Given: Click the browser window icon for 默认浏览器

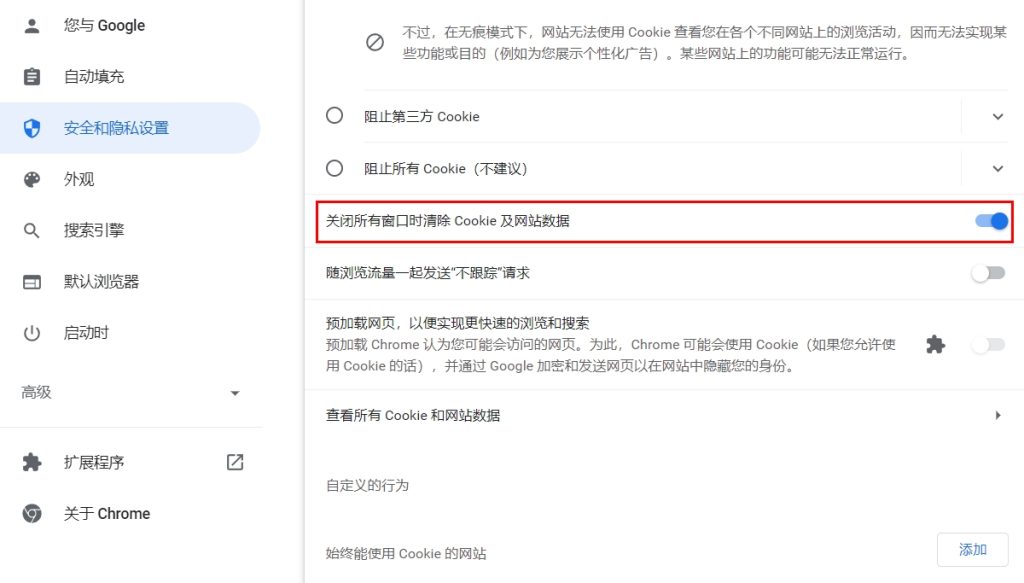Looking at the screenshot, I should pyautogui.click(x=31, y=282).
